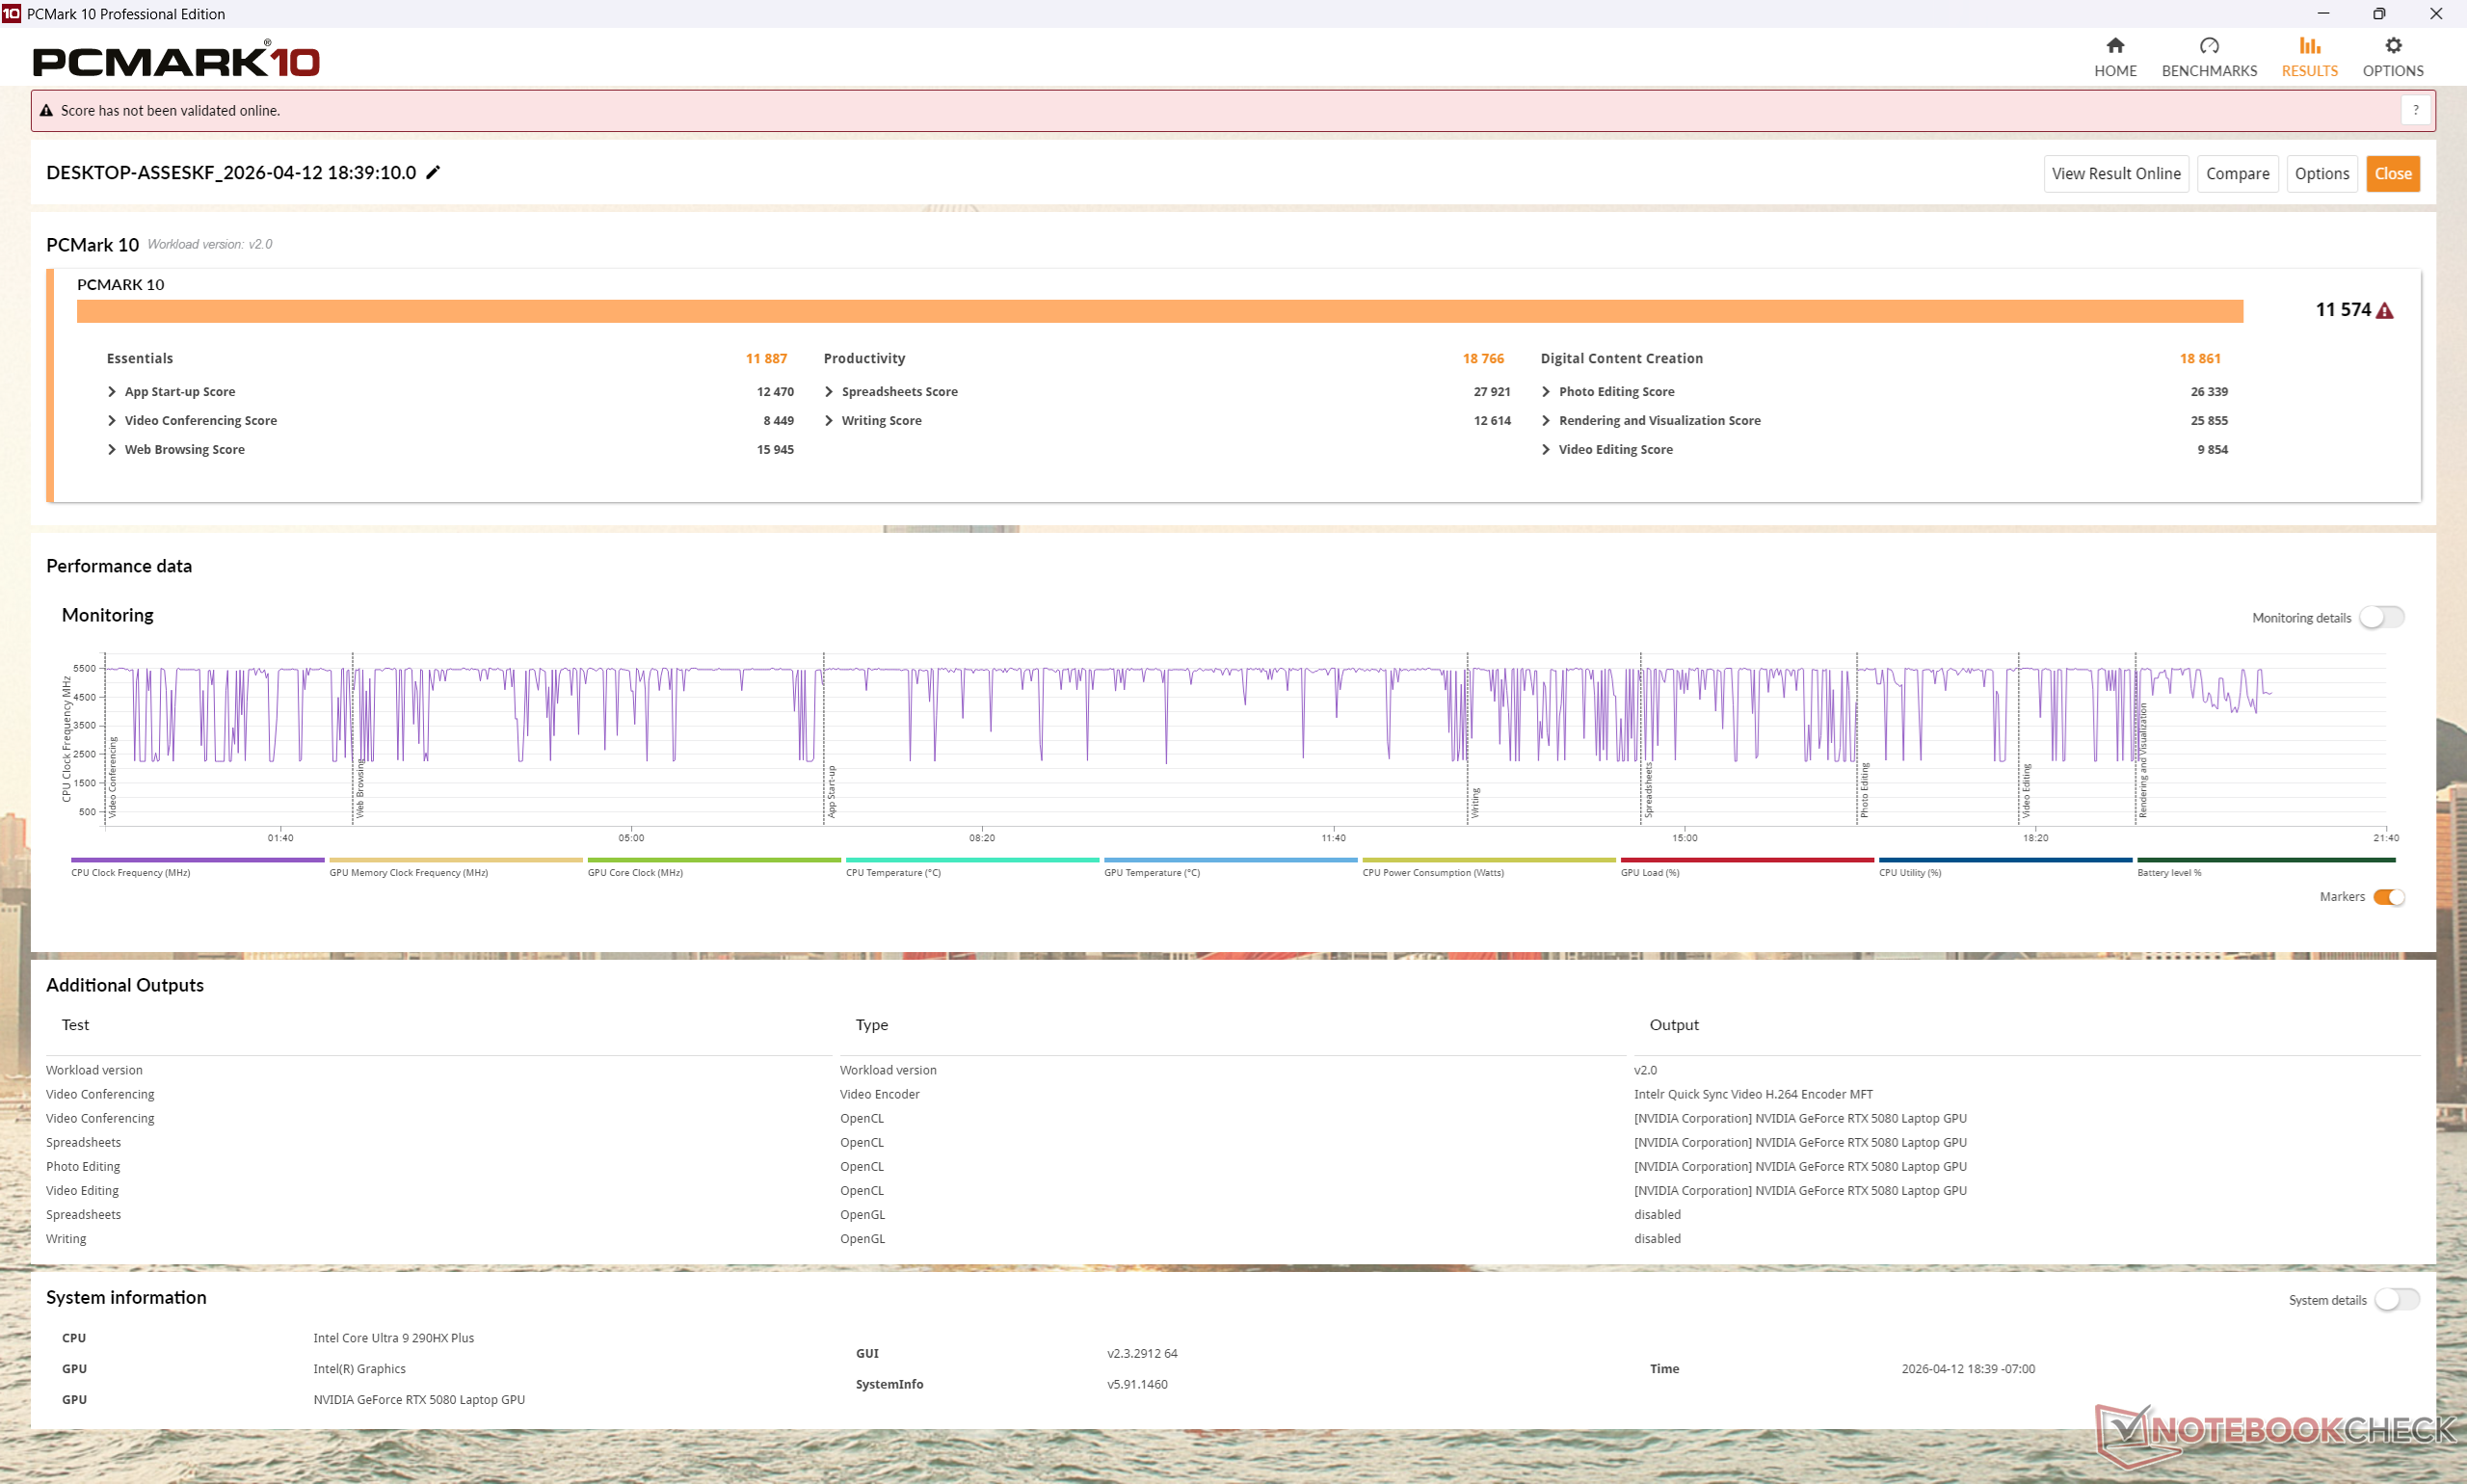Open the Benchmarks gauge icon
The width and height of the screenshot is (2467, 1484).
(2208, 46)
